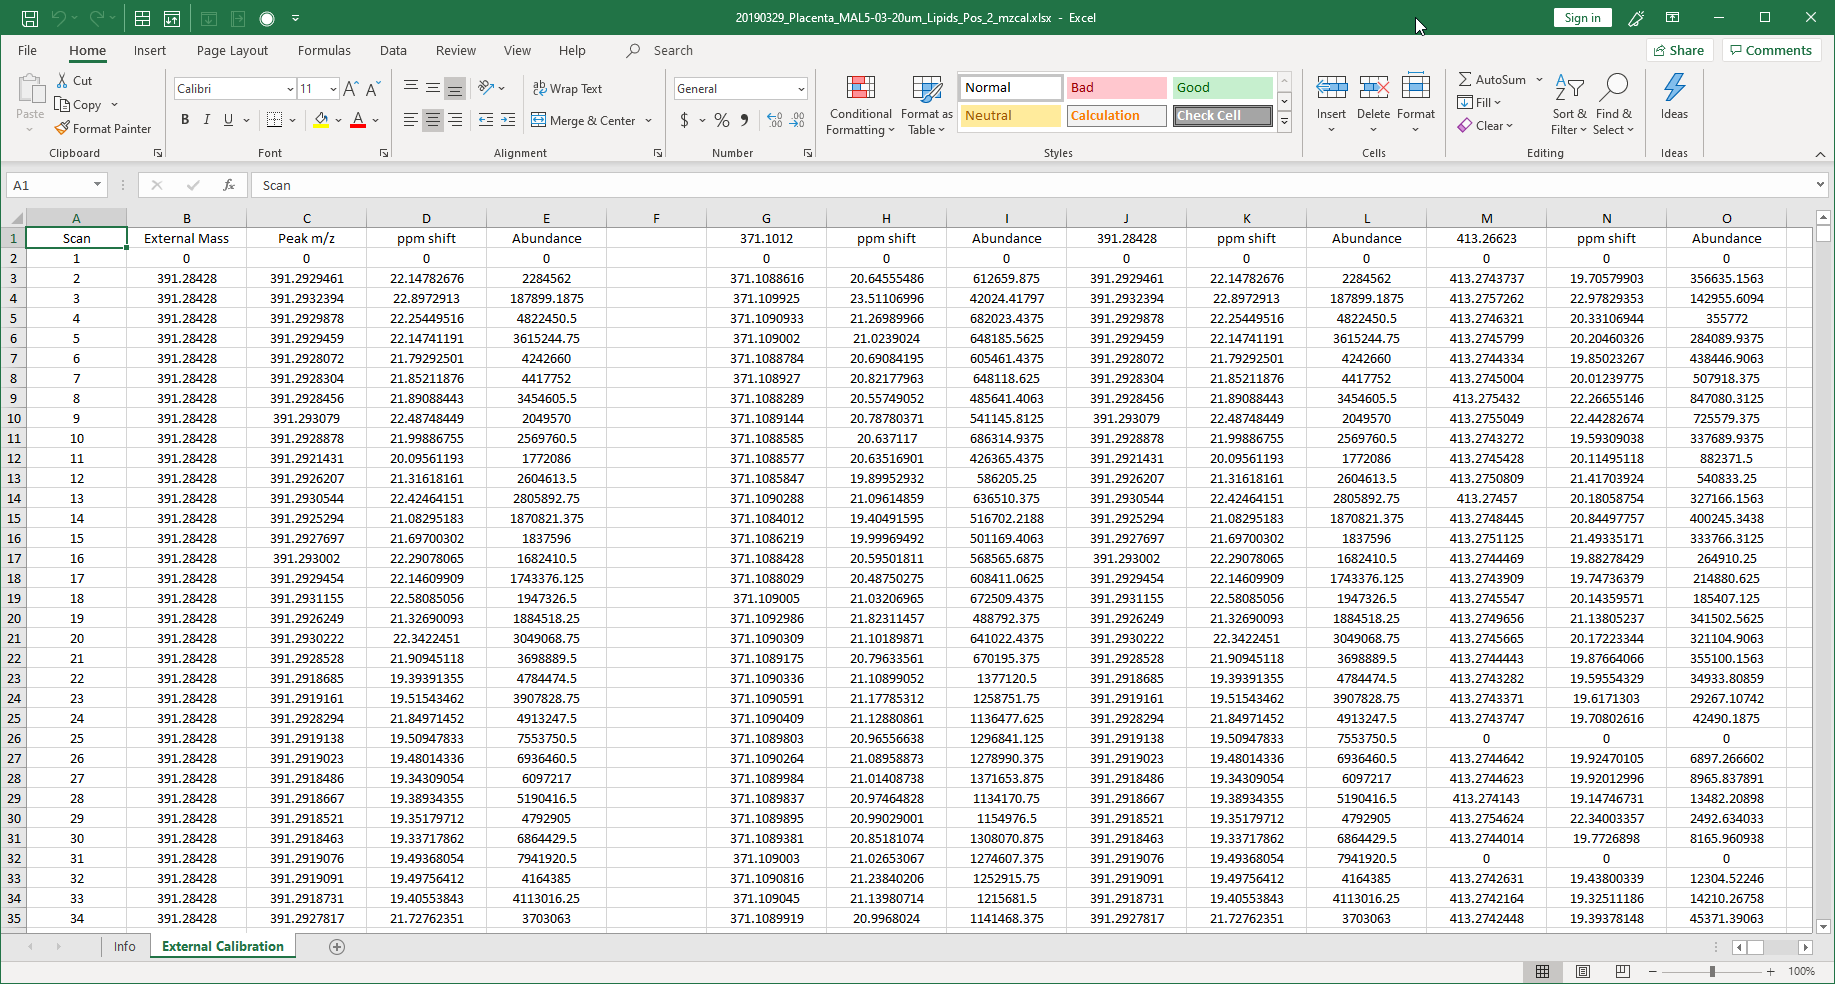This screenshot has width=1835, height=984.
Task: Apply the Bad cell style
Action: (1116, 88)
